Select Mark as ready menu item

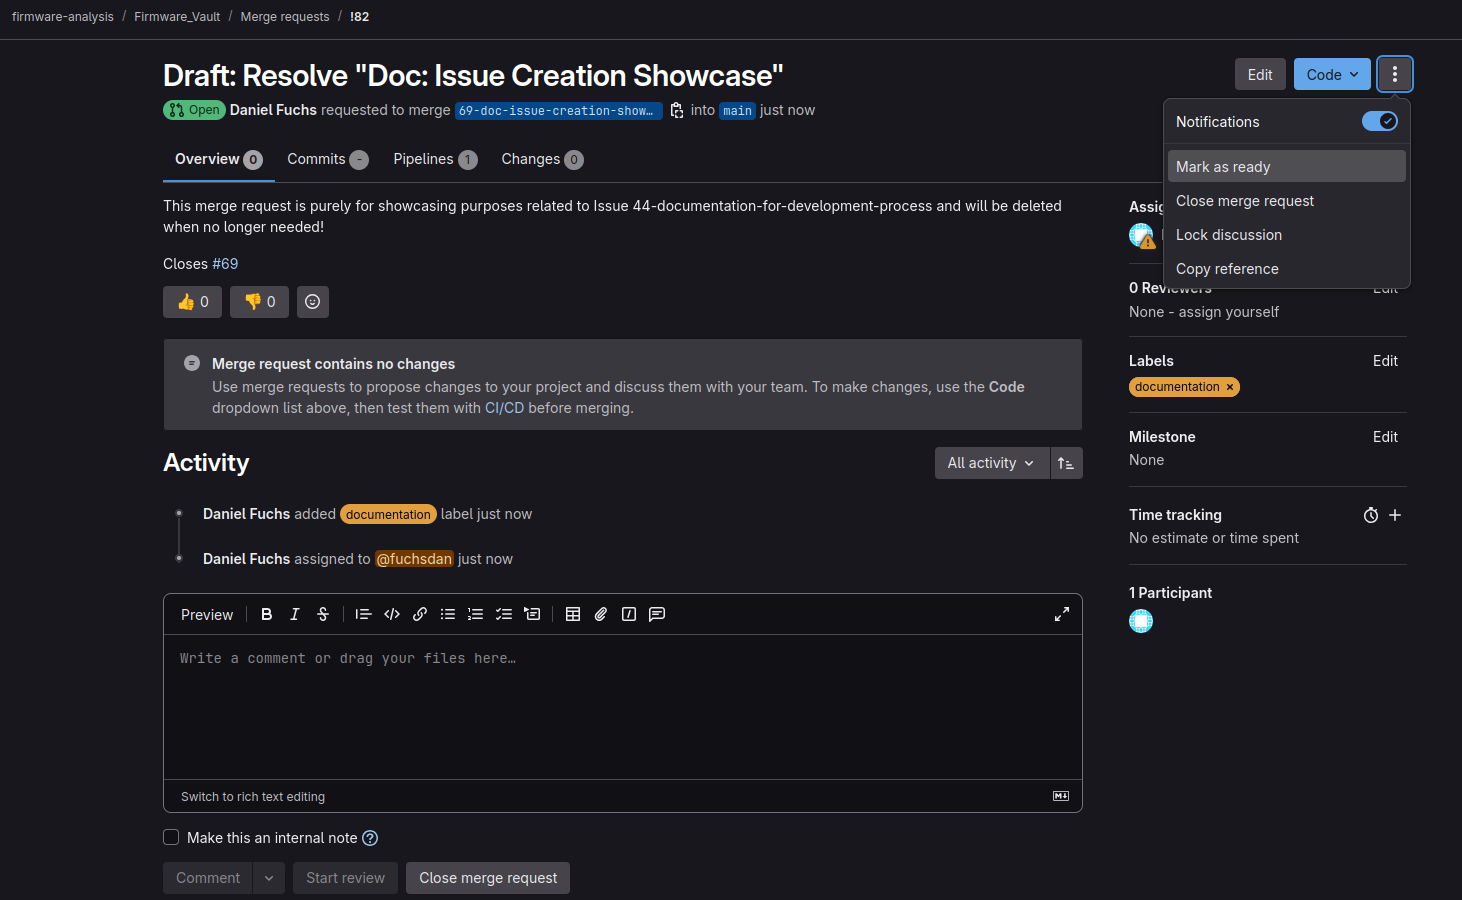pos(1287,166)
